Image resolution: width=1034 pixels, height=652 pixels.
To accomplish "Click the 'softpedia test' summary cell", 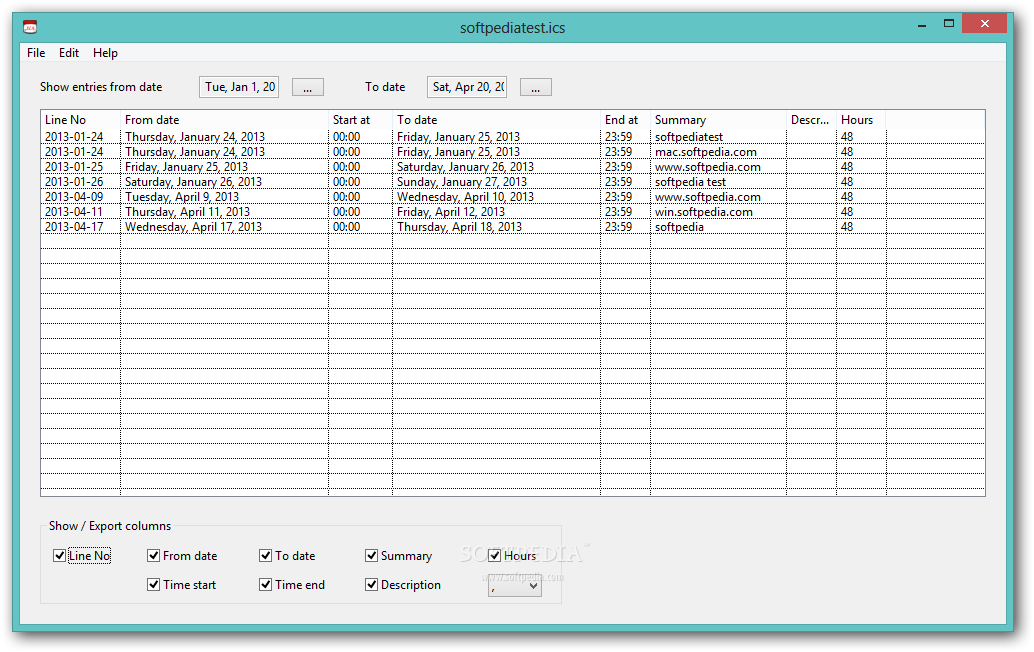I will pos(718,182).
